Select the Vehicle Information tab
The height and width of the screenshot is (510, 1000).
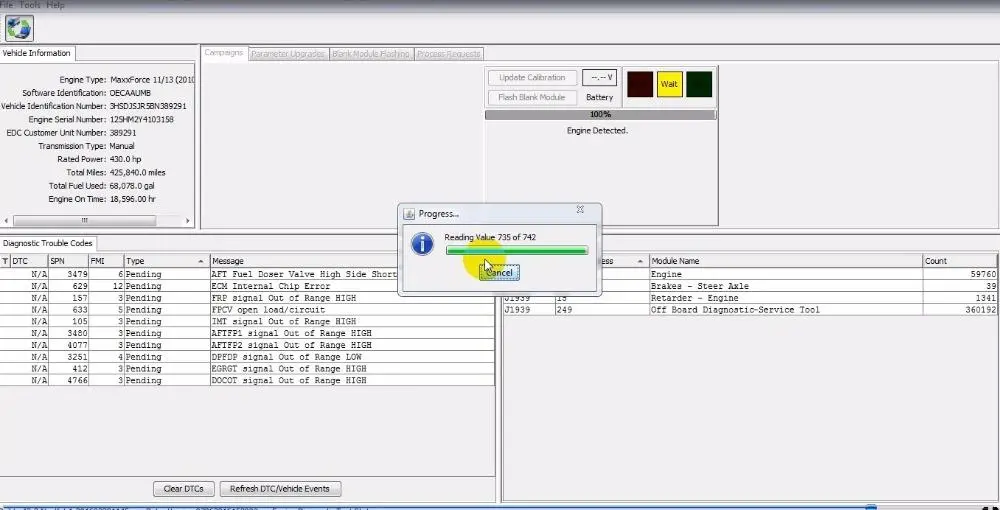click(x=36, y=53)
